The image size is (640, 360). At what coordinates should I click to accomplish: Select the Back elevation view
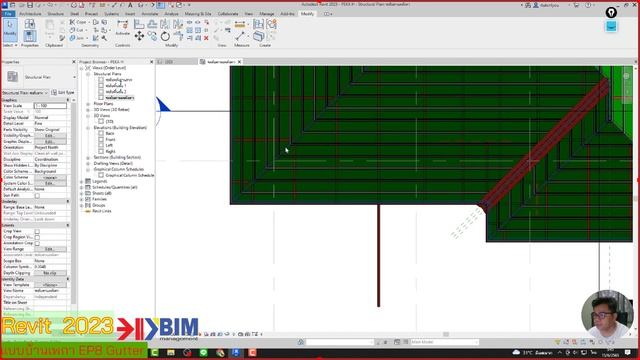[x=110, y=133]
